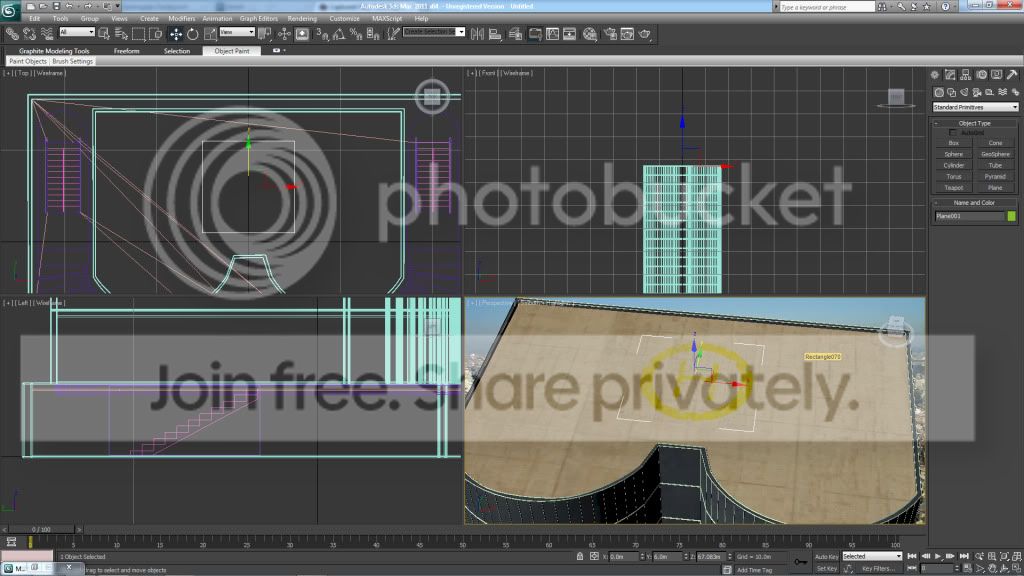Select the Link tool in main toolbar
The height and width of the screenshot is (576, 1024).
click(12, 34)
